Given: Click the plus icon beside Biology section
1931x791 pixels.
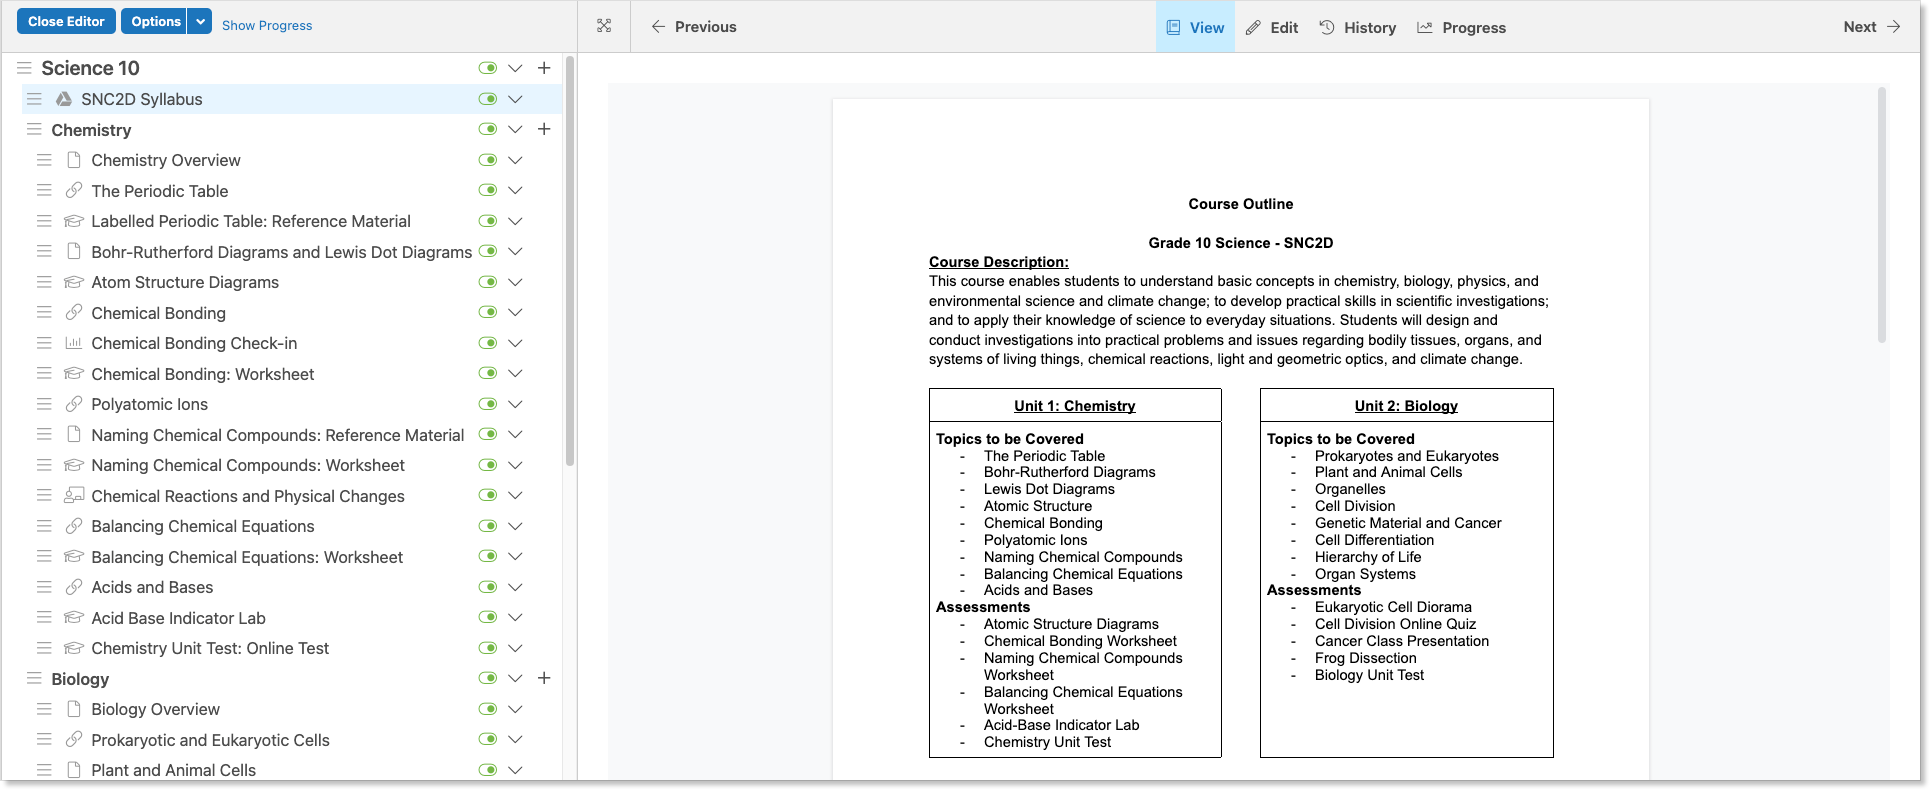Looking at the screenshot, I should click(544, 678).
